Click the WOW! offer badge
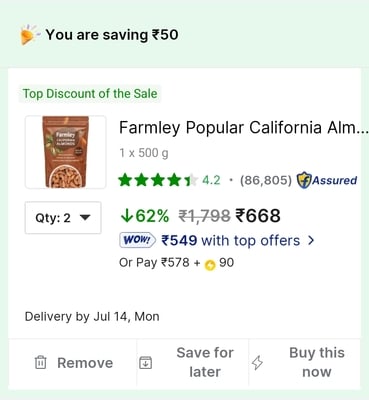This screenshot has width=369, height=400. click(x=137, y=240)
